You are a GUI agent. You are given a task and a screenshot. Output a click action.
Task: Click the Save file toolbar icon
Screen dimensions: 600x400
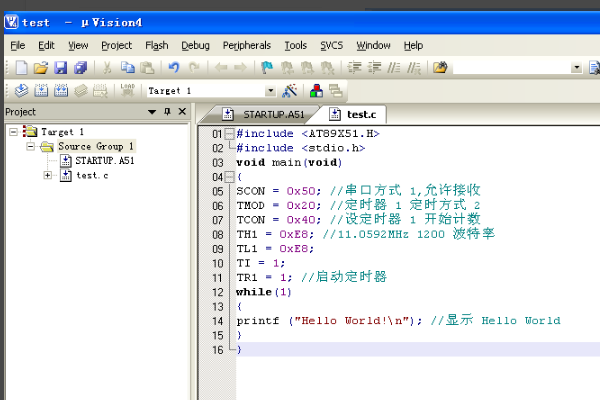[x=60, y=68]
